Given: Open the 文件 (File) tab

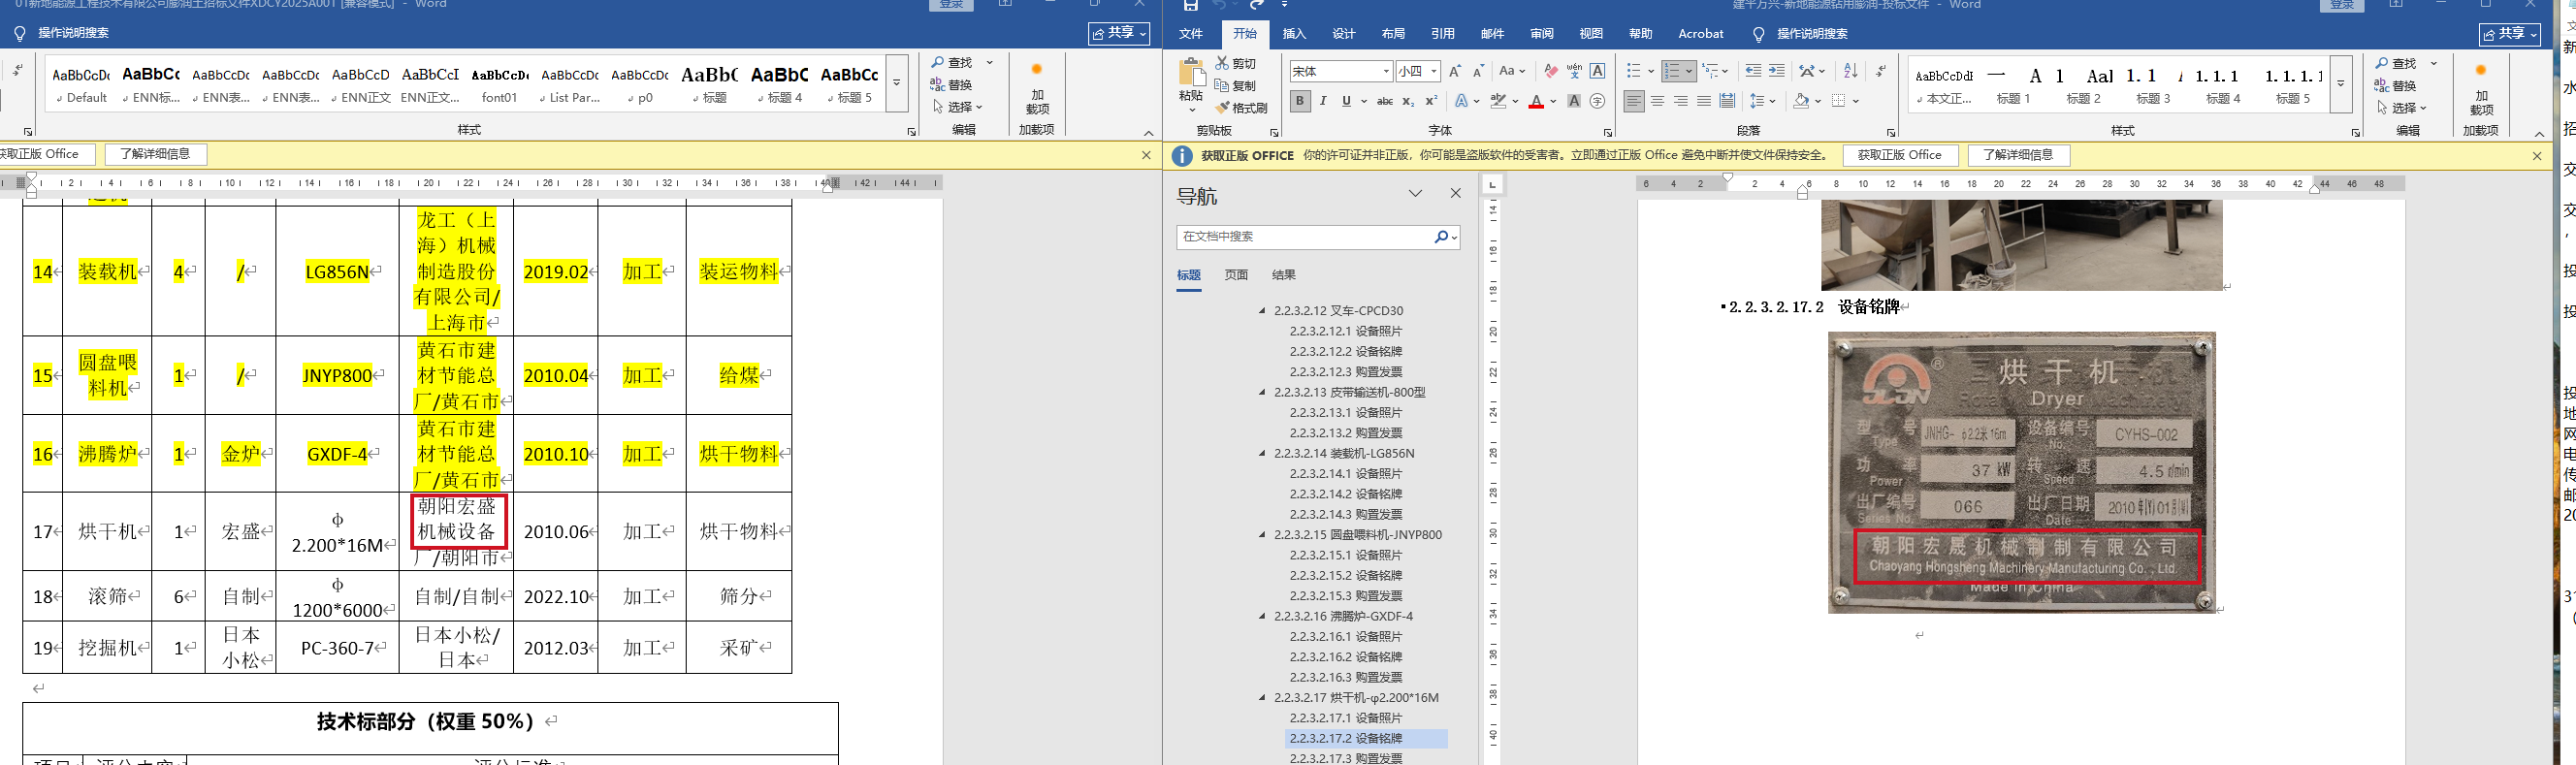Looking at the screenshot, I should 1191,34.
